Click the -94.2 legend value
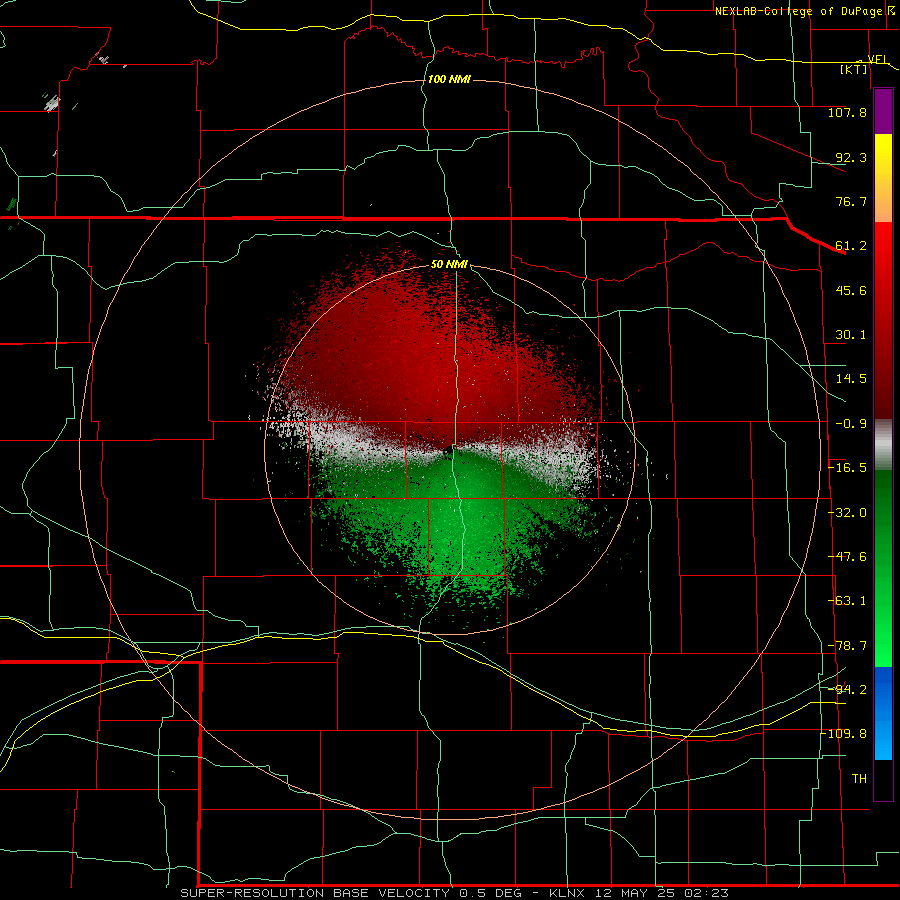This screenshot has width=900, height=900. pyautogui.click(x=847, y=690)
